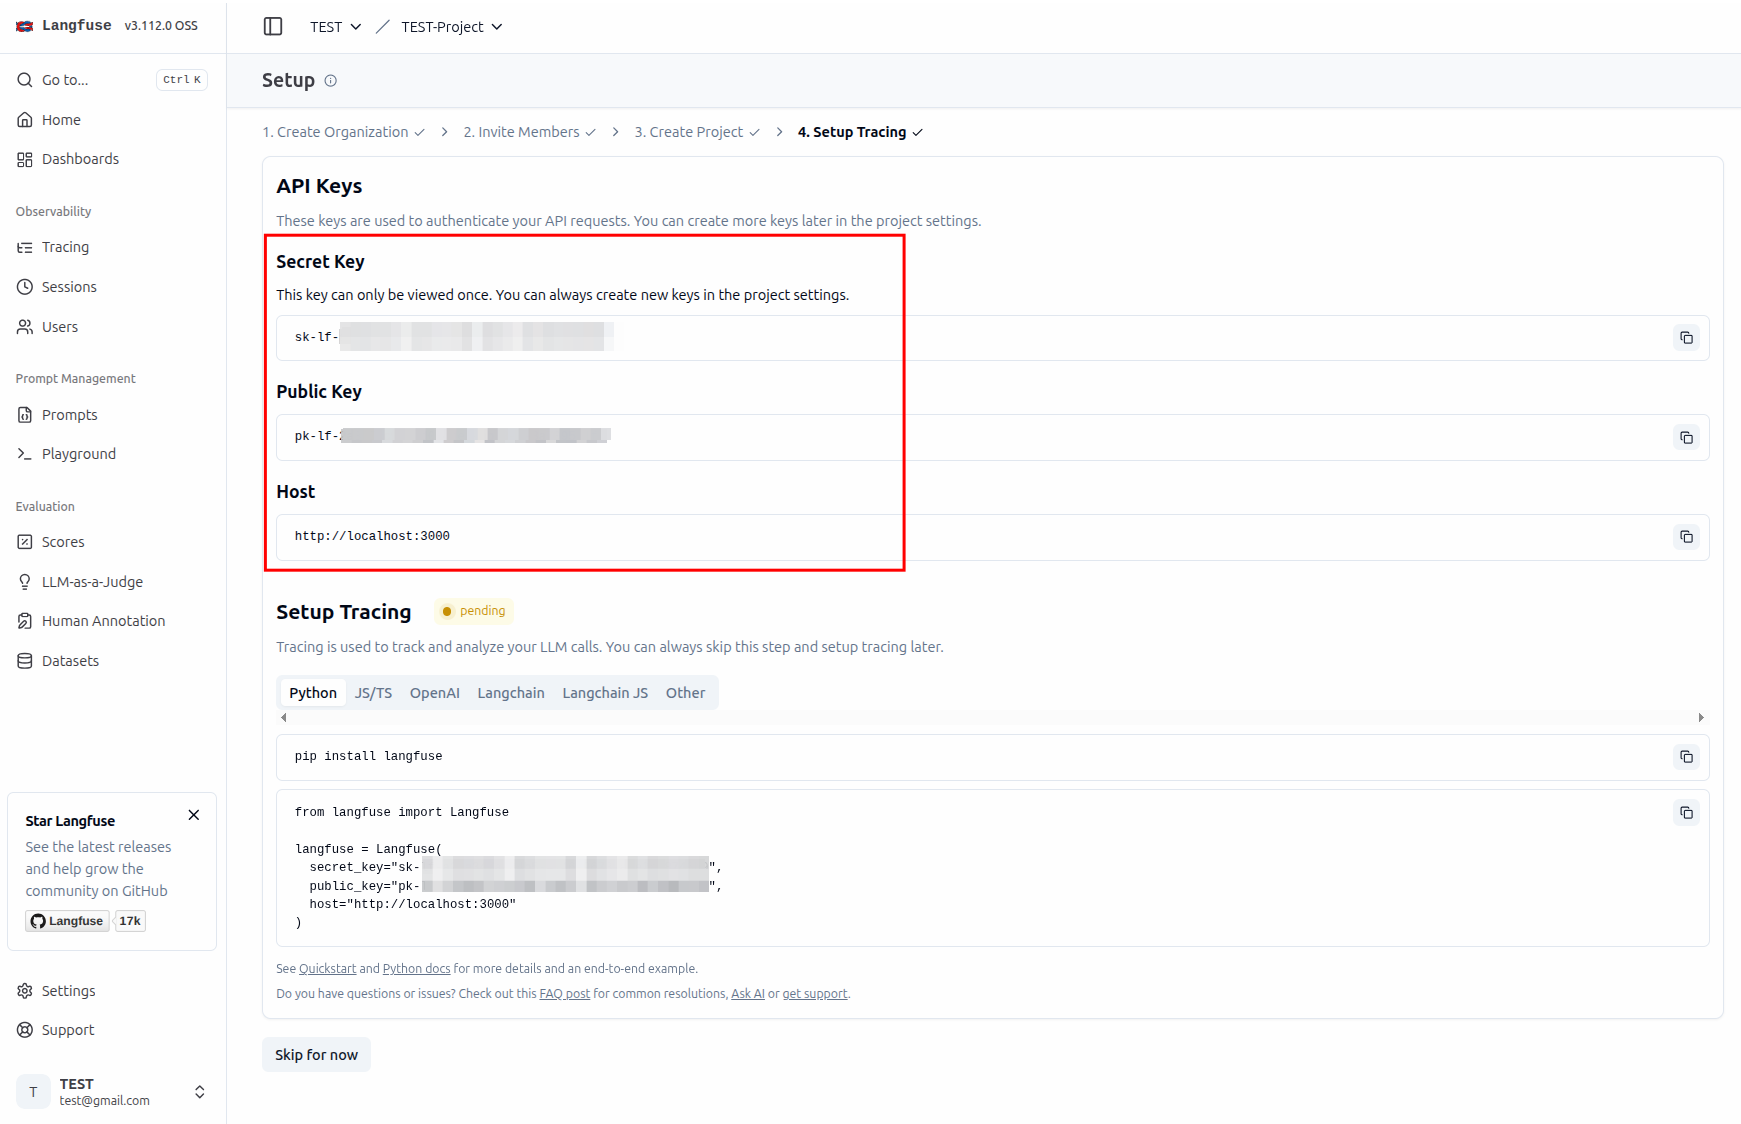Copy the pip install command
Viewport: 1741px width, 1124px height.
click(x=1686, y=757)
